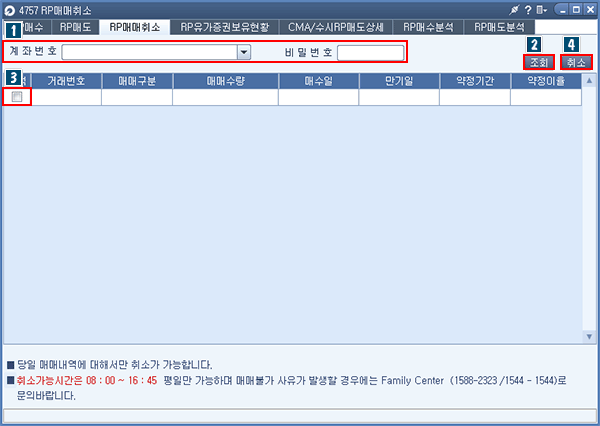
Task: Open the RP매도분석 tab
Action: [x=499, y=27]
